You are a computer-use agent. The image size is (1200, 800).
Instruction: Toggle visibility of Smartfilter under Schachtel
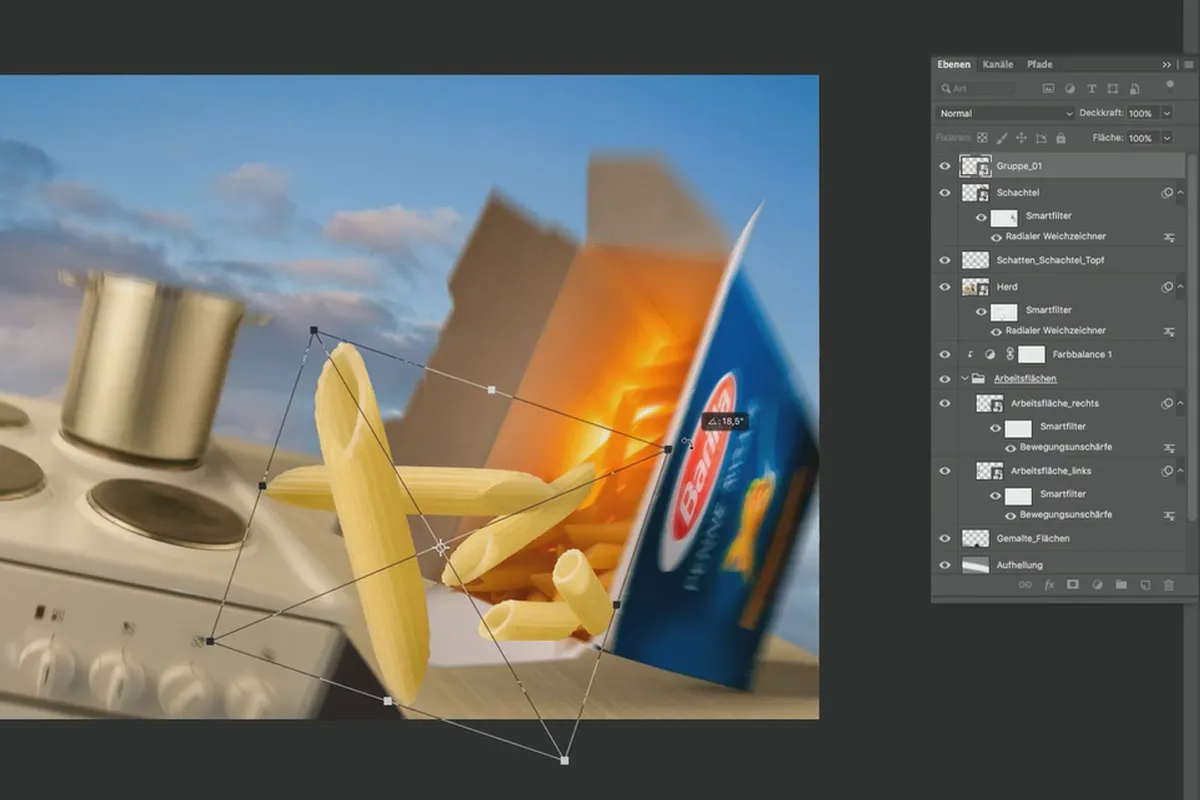pos(981,217)
